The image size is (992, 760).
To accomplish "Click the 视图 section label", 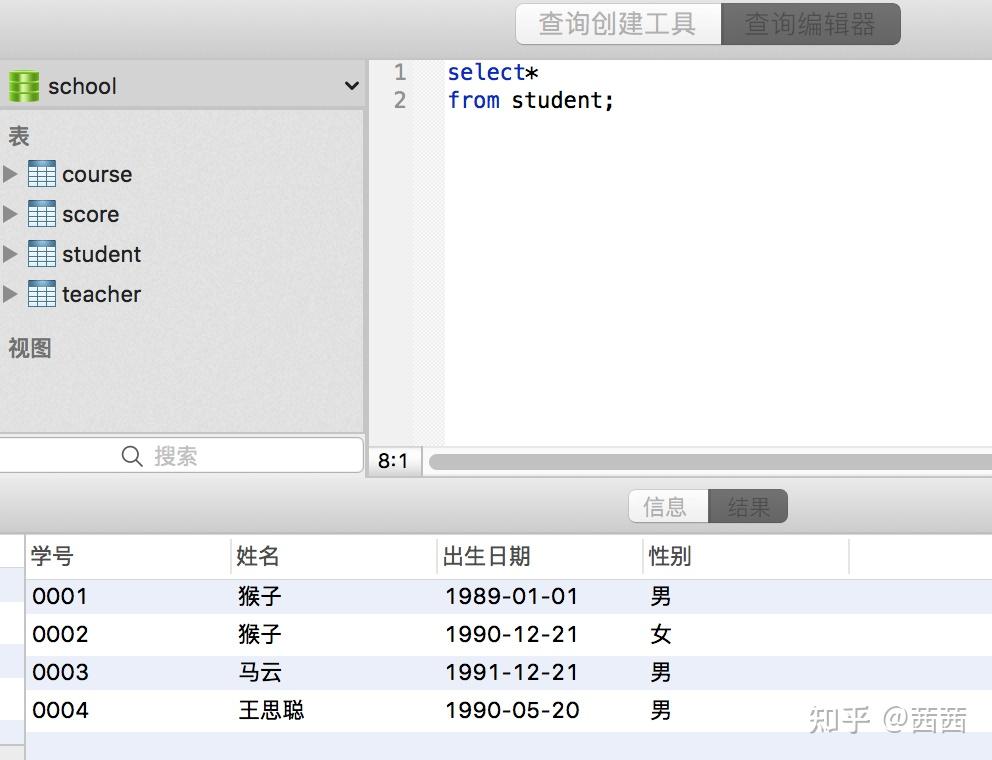I will (28, 348).
